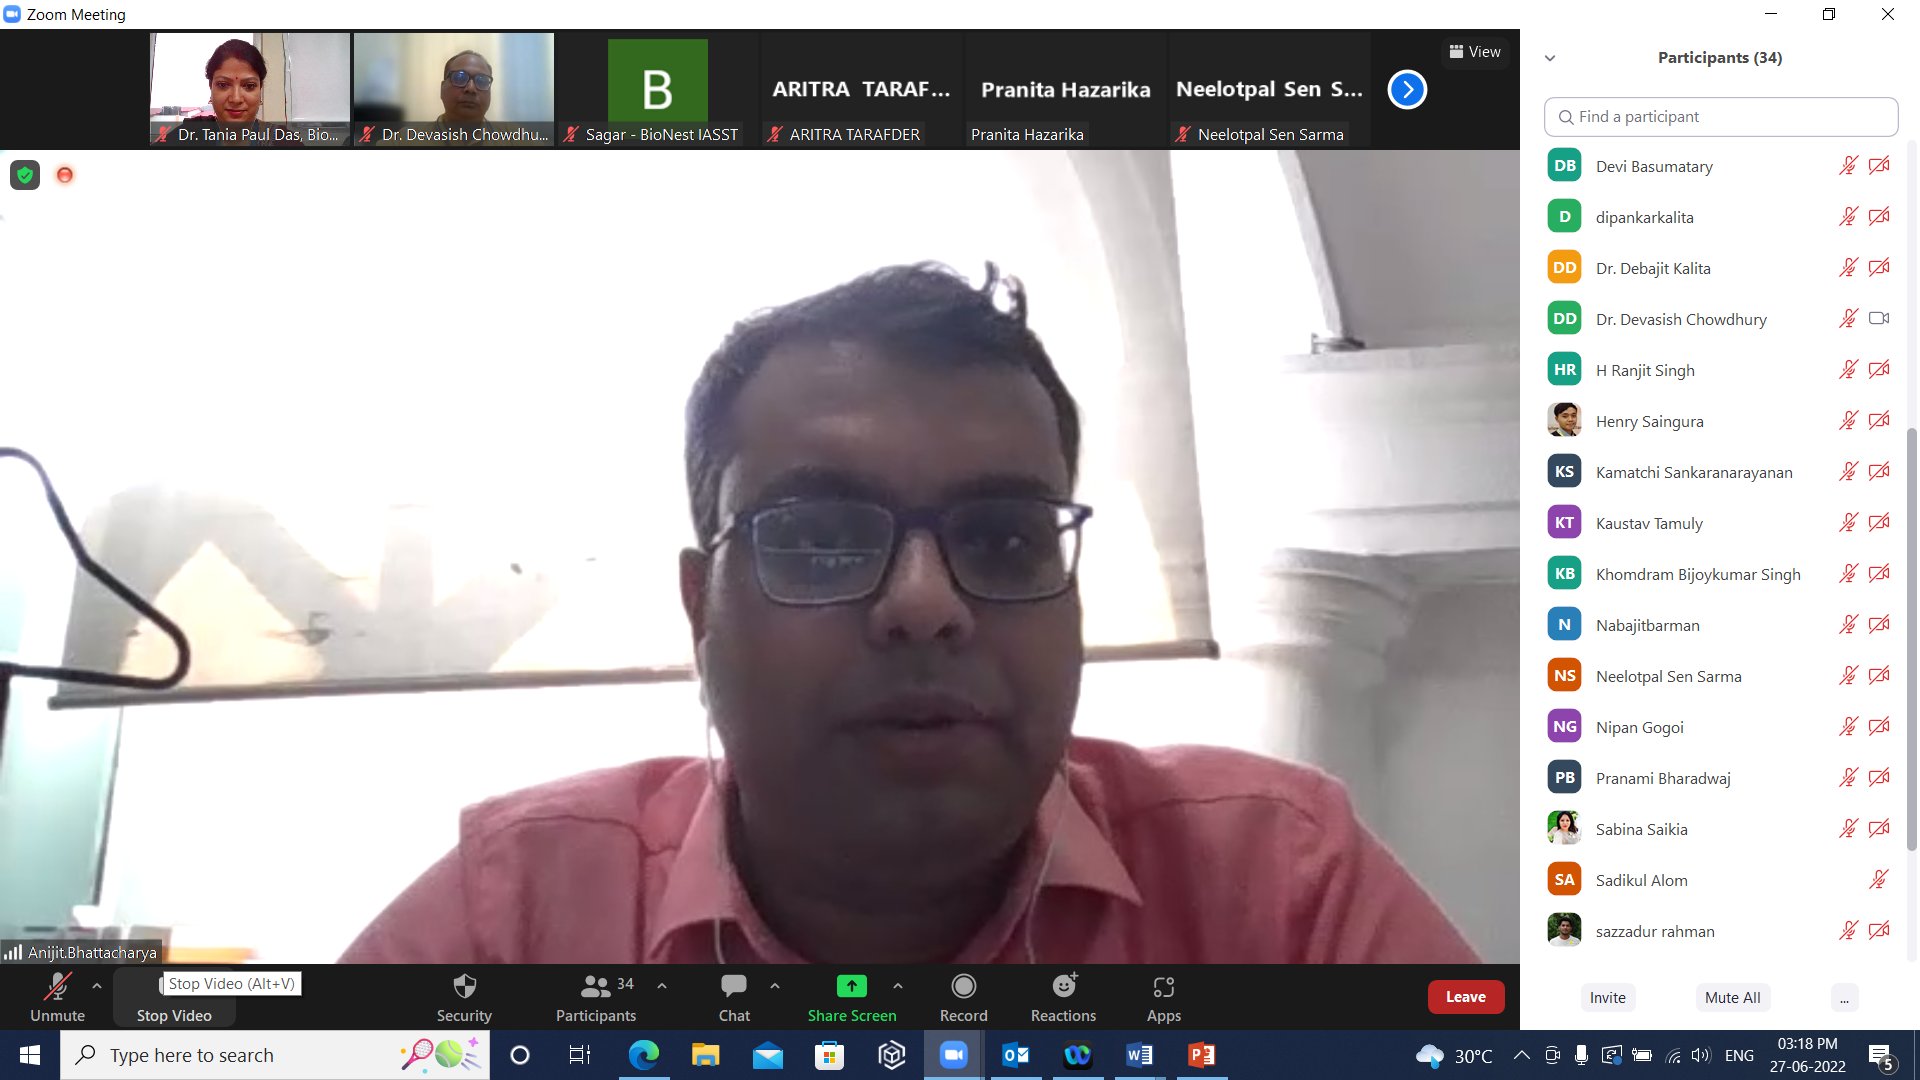Open the Chat panel icon
The image size is (1920, 1080).
click(733, 987)
